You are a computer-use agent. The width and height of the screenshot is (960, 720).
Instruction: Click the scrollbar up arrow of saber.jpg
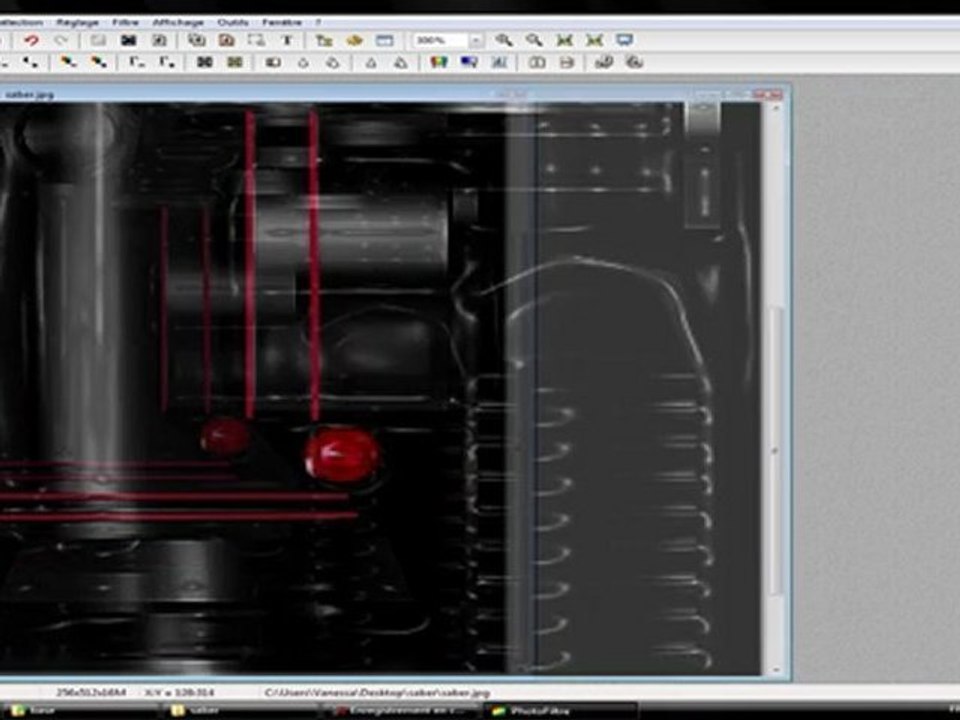click(776, 109)
